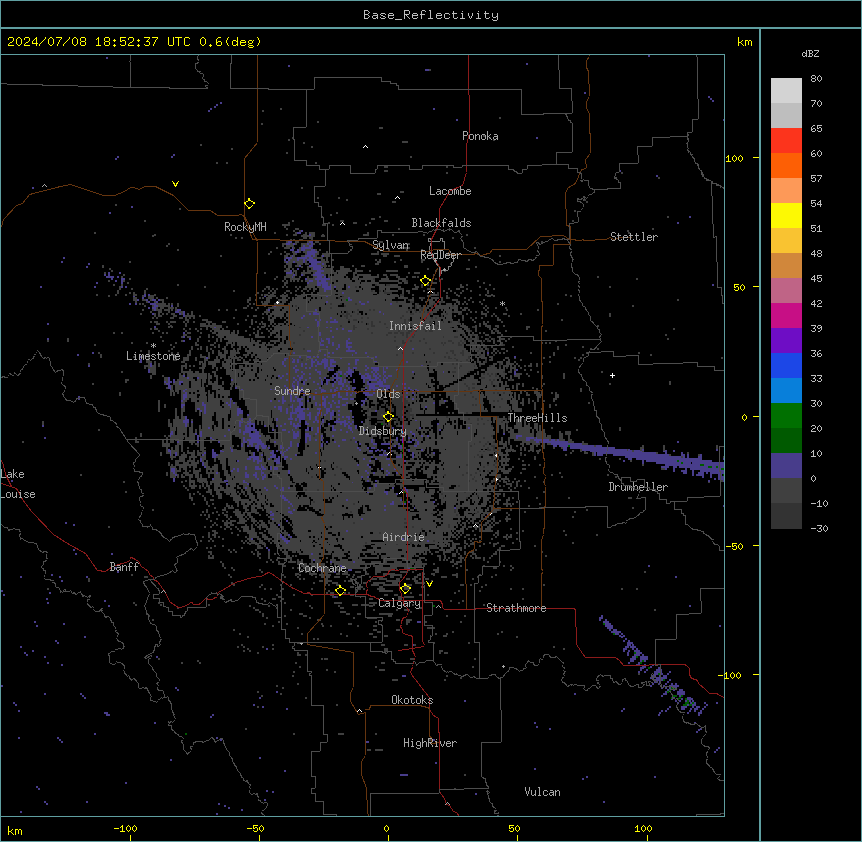Click the purple echo streak southeast of Strathmore

pos(651,665)
